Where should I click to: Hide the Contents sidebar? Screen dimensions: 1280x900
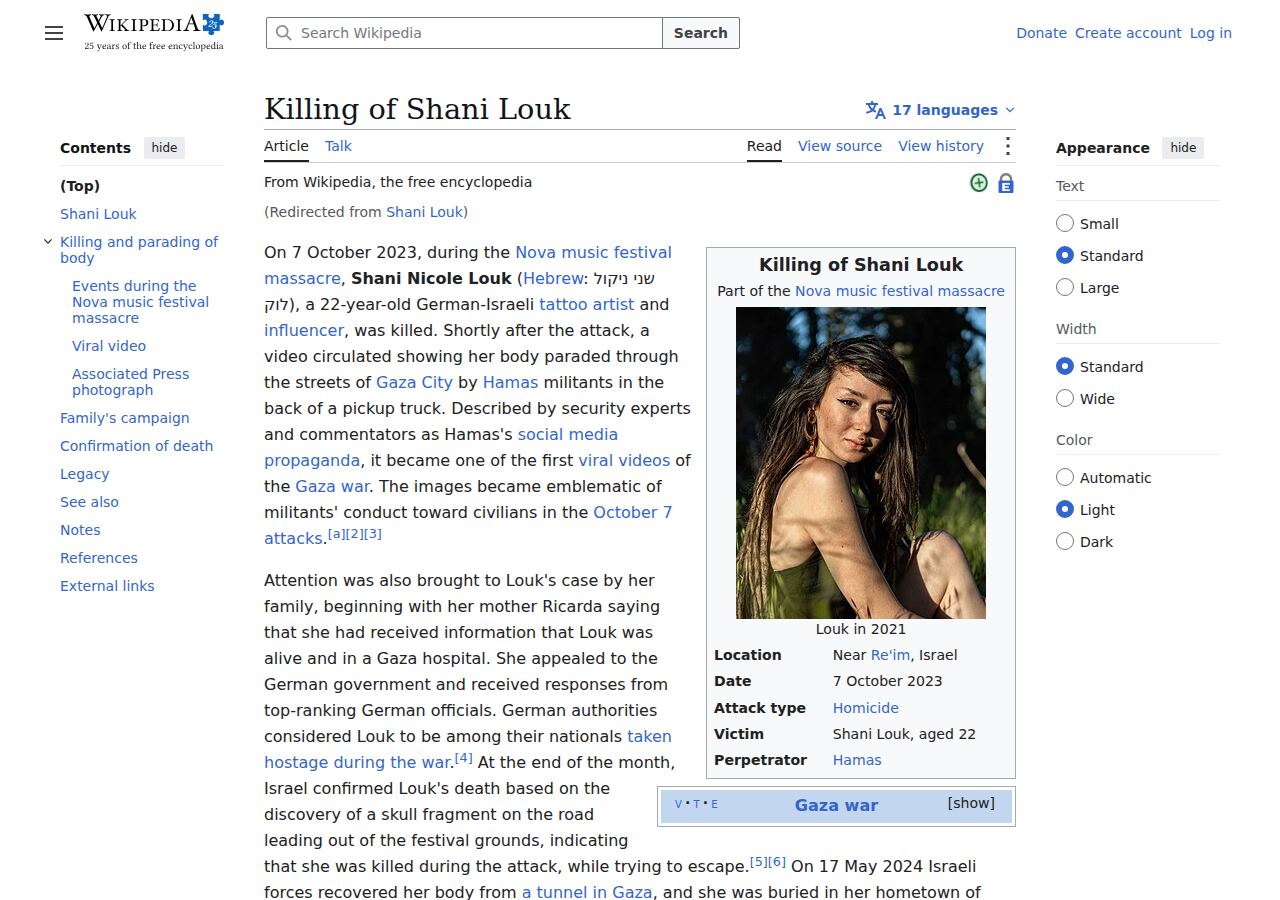(x=164, y=148)
